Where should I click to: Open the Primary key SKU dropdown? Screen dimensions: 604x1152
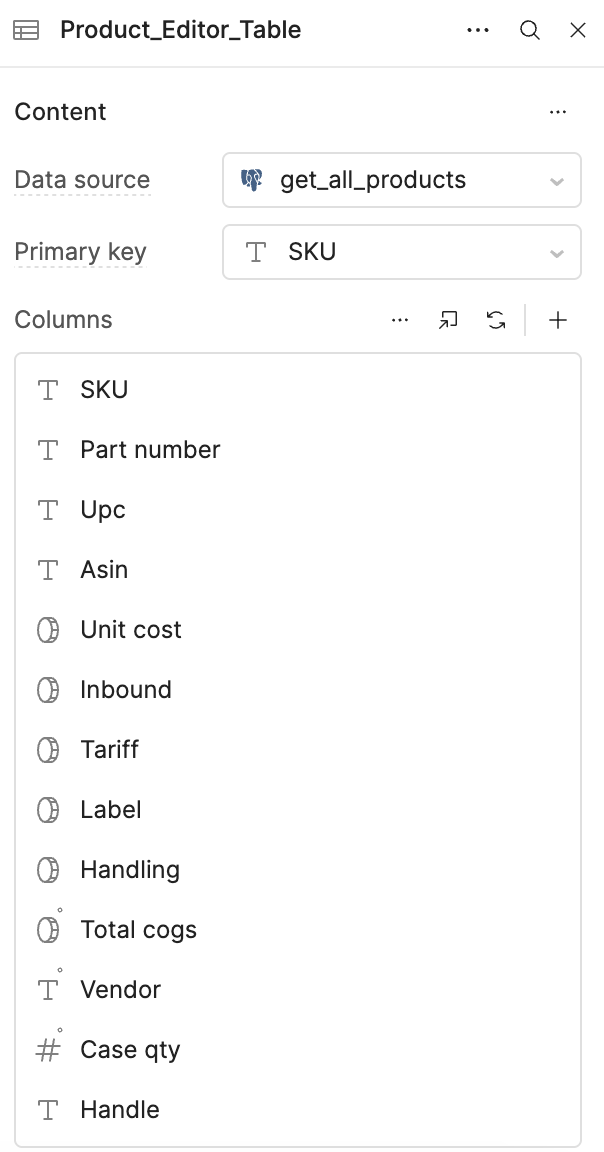tap(402, 252)
